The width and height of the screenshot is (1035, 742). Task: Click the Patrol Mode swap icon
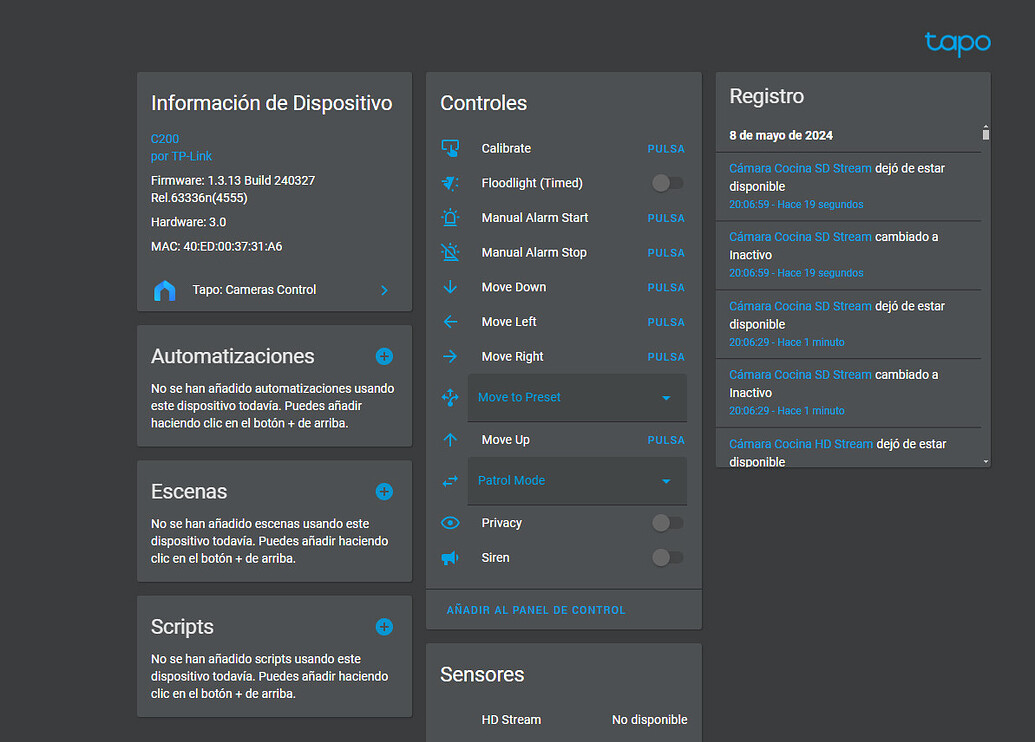pos(450,481)
